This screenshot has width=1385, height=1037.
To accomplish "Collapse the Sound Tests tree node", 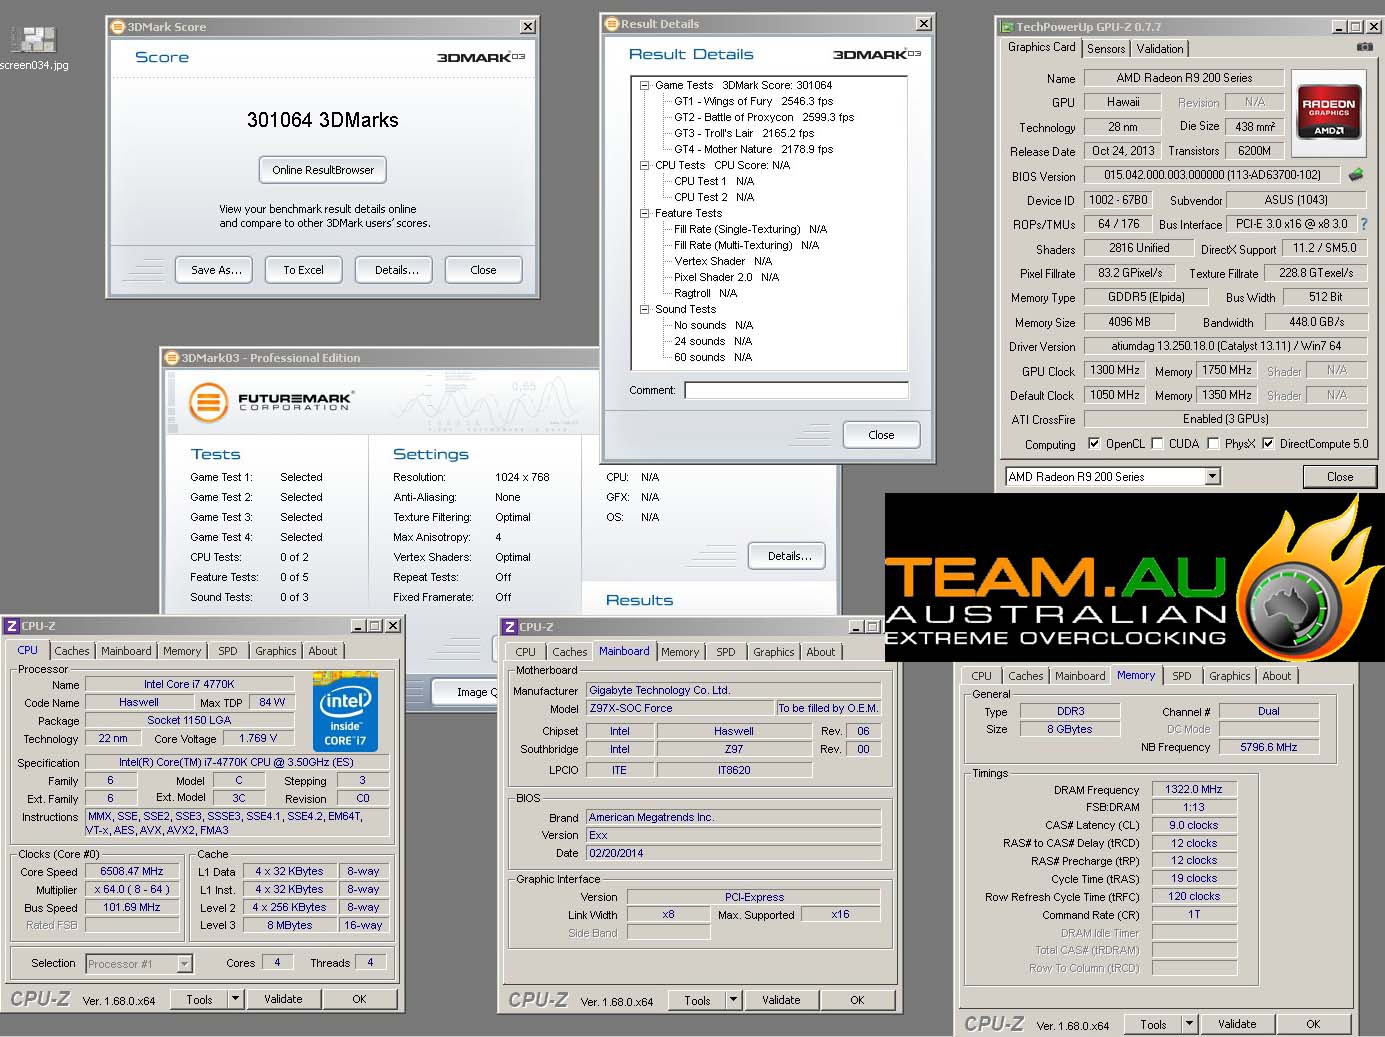I will point(645,309).
